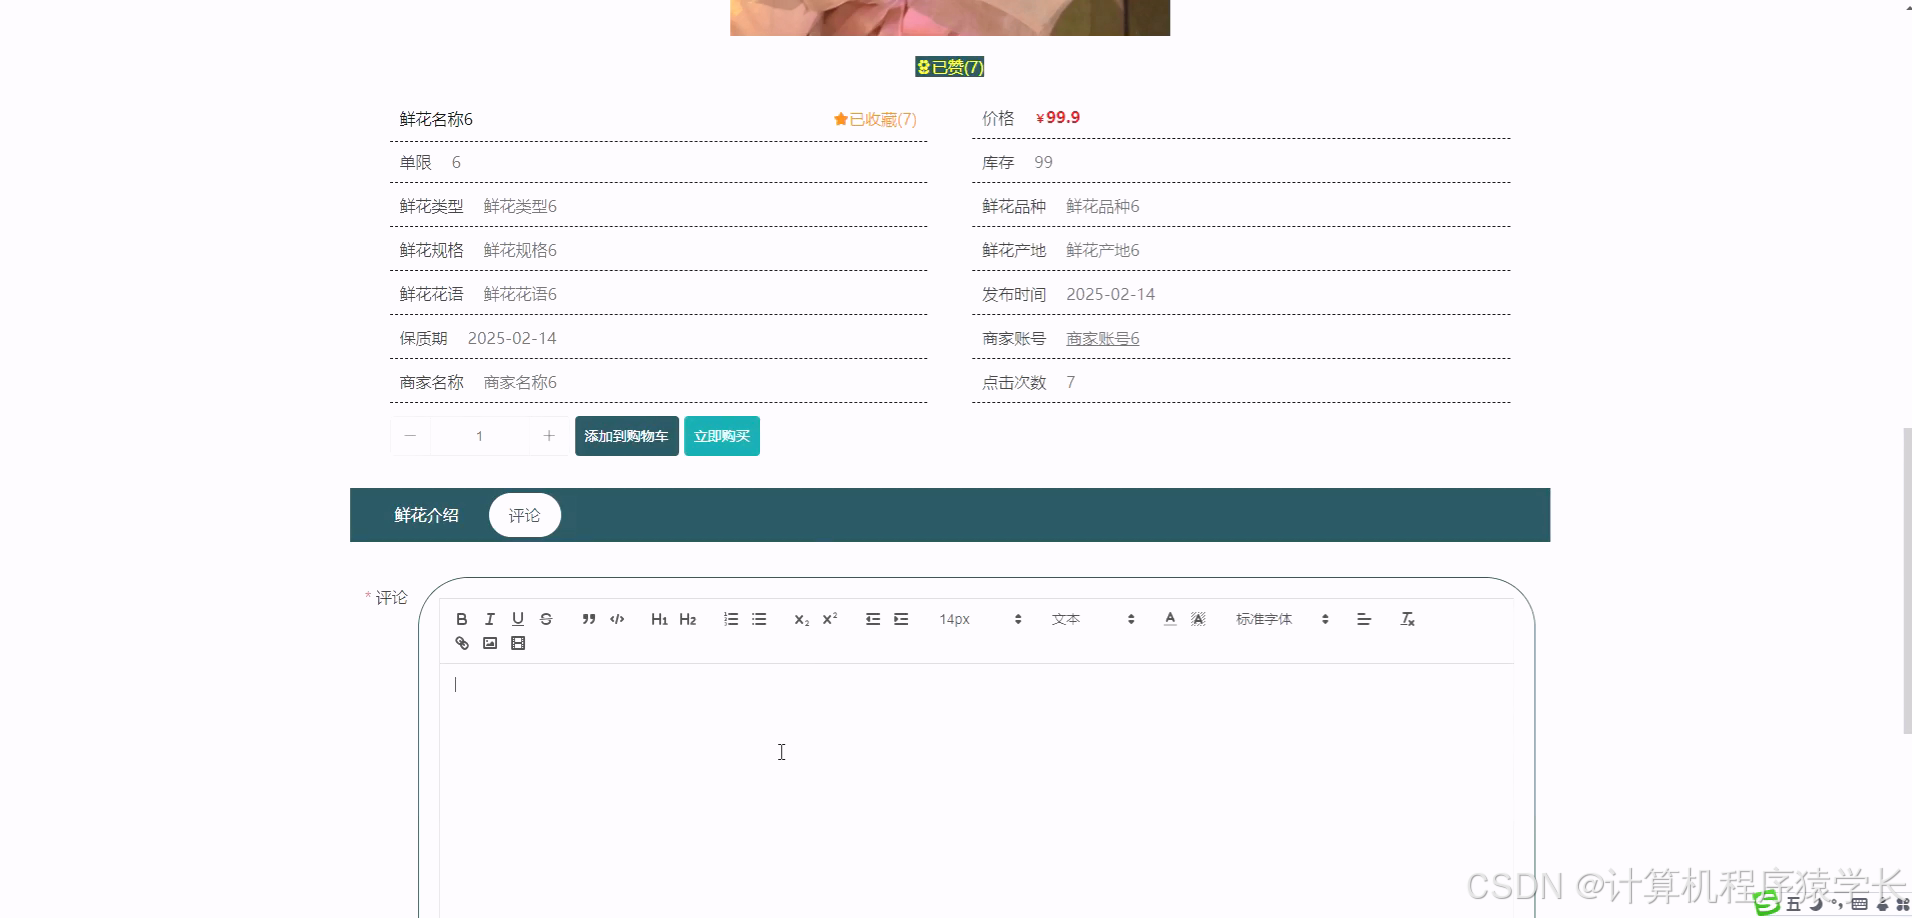Insert a blockquote in the editor
The height and width of the screenshot is (918, 1912).
click(589, 618)
